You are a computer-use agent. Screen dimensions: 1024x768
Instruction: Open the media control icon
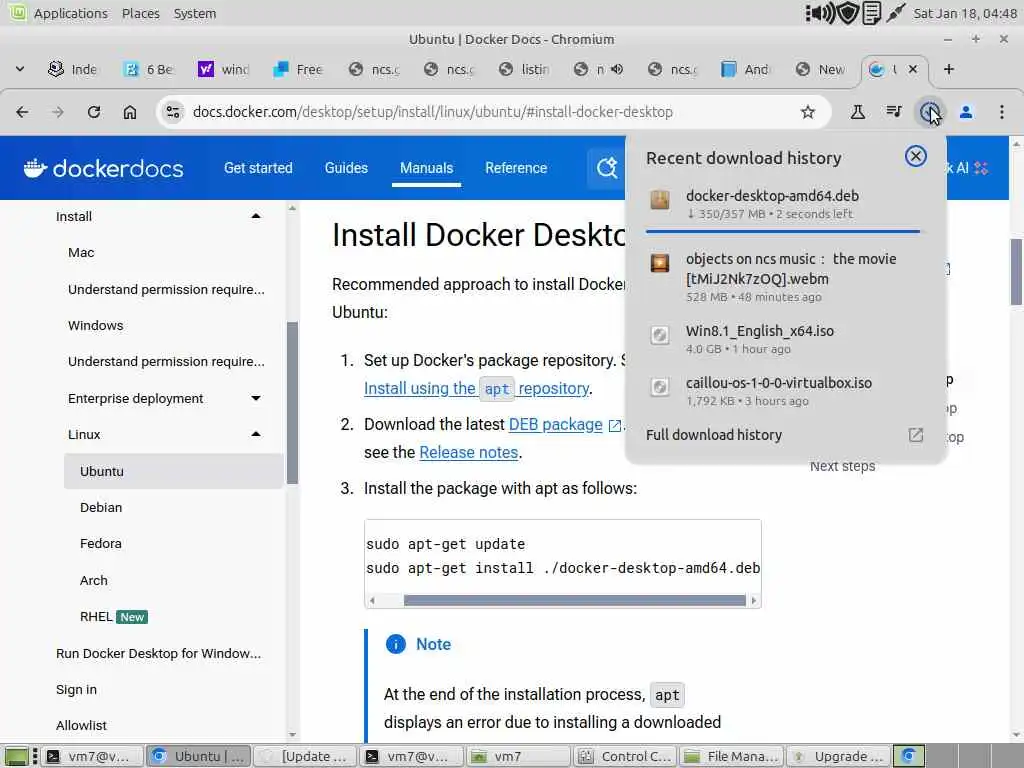point(894,112)
